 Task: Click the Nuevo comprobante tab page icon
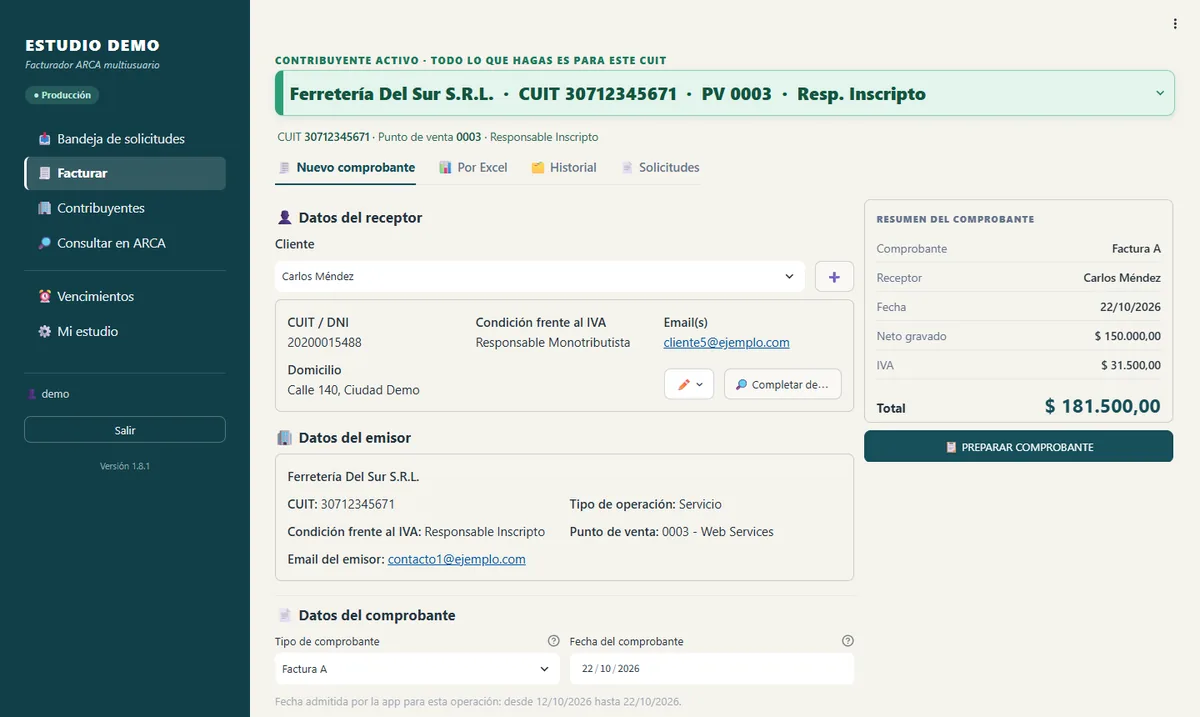coord(284,168)
